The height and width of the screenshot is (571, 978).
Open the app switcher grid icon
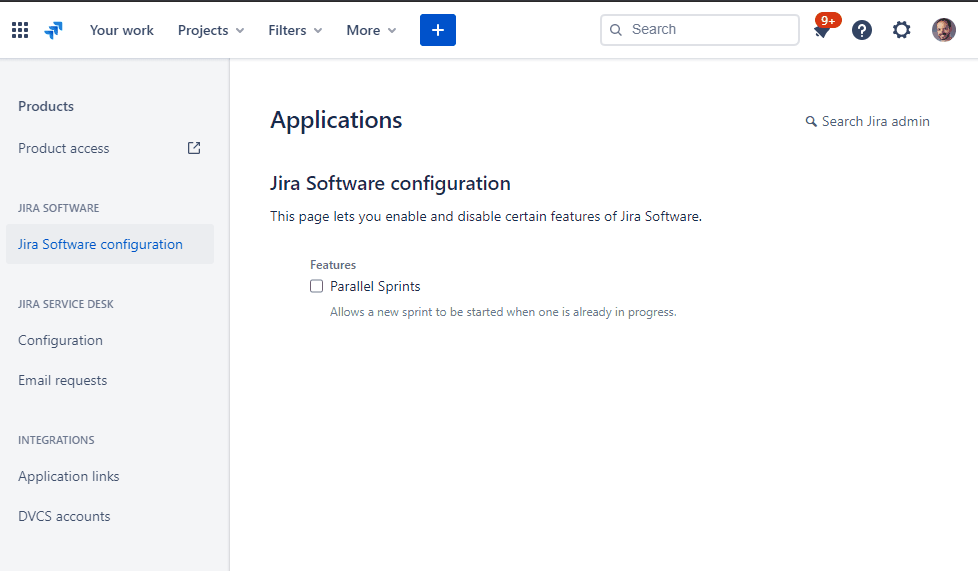pyautogui.click(x=20, y=30)
